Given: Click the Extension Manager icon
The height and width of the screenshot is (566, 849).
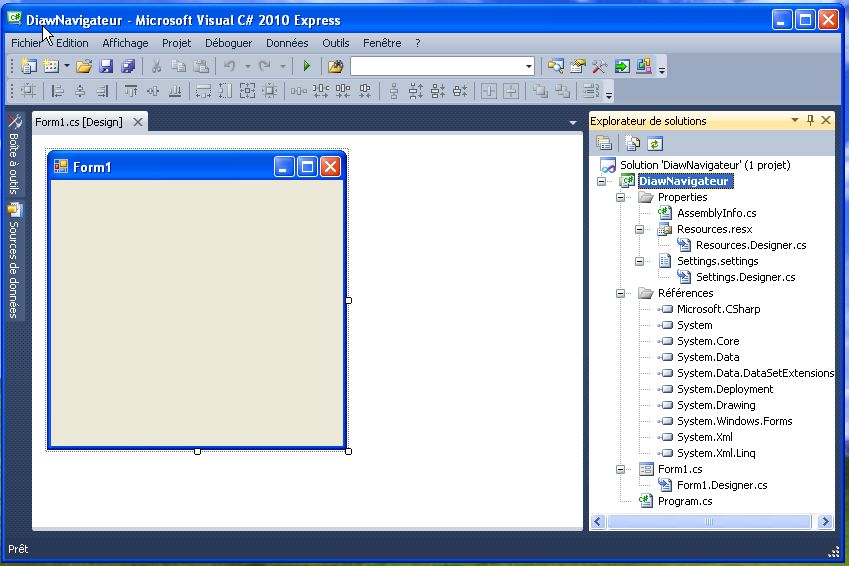Looking at the screenshot, I should tap(644, 66).
